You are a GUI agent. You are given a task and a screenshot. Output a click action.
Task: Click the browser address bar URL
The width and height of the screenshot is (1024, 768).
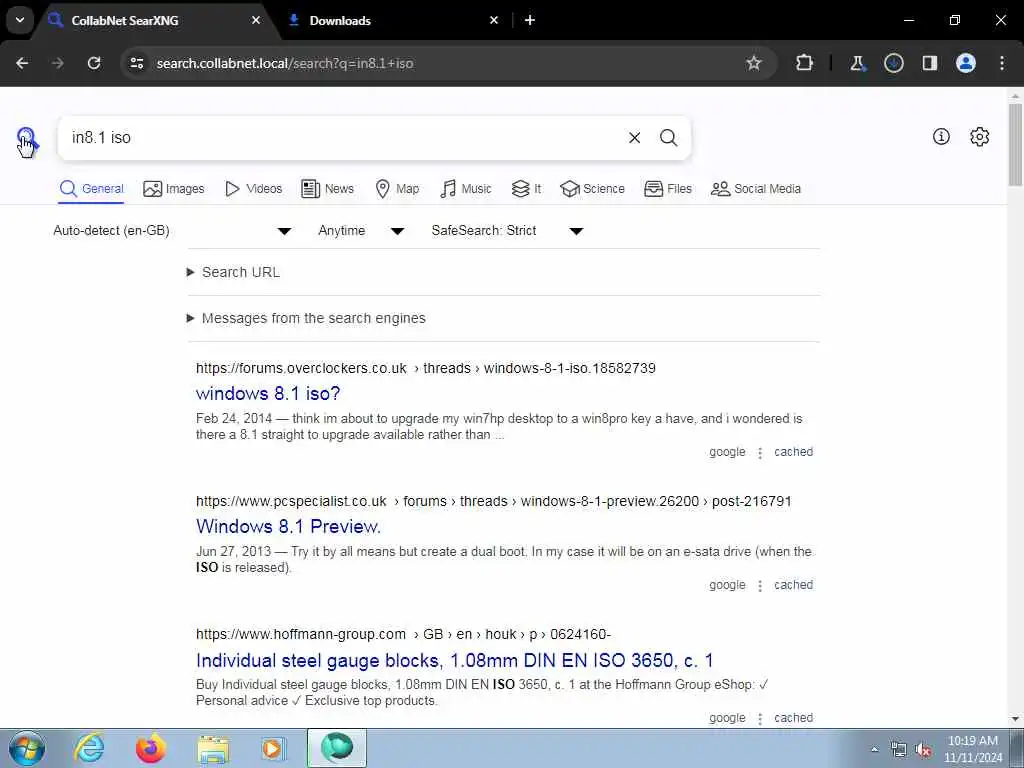(x=285, y=63)
